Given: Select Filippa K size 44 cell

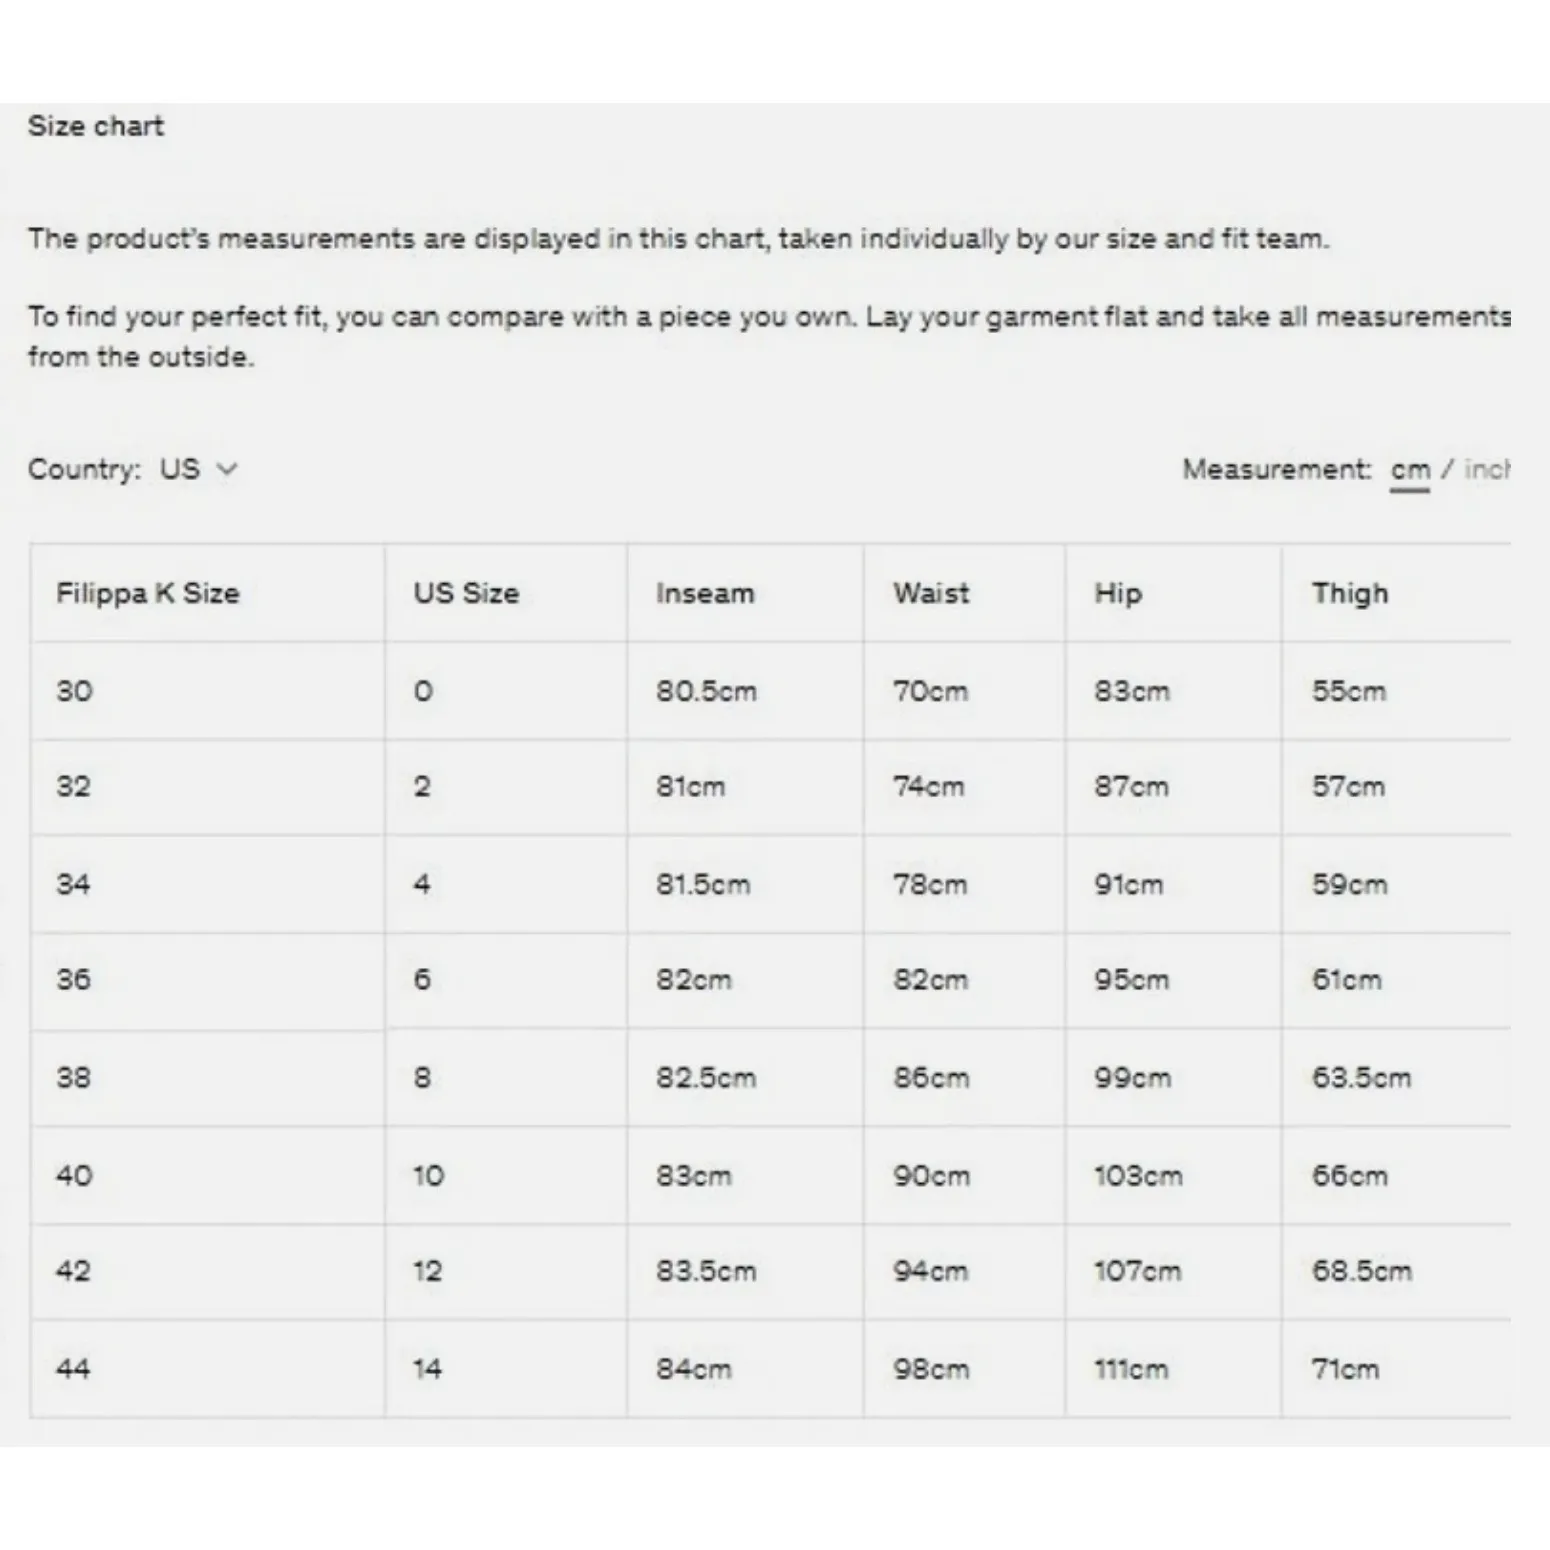Looking at the screenshot, I should [74, 1368].
